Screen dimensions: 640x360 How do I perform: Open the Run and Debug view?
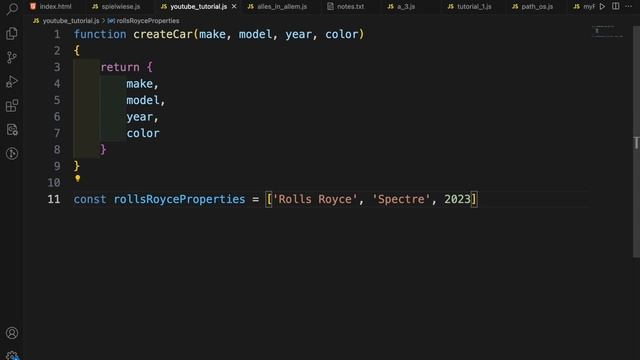point(12,82)
